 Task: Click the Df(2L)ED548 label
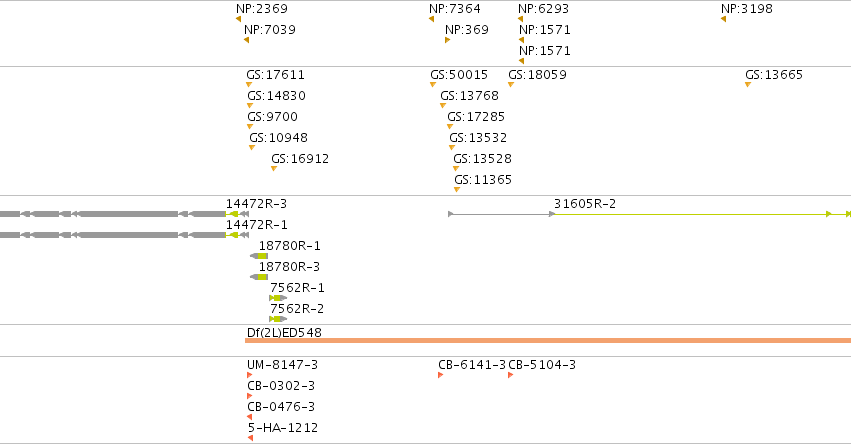pos(284,333)
